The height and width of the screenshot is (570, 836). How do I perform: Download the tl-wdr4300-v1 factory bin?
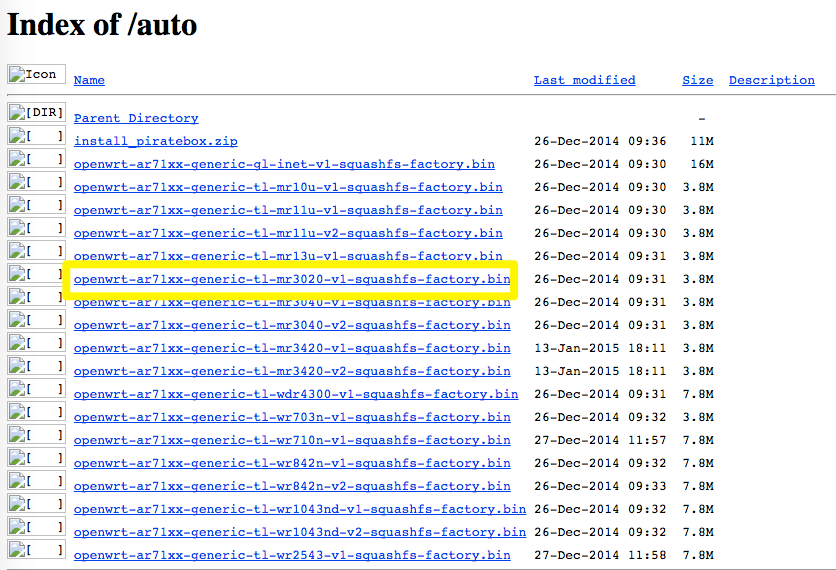(x=296, y=394)
